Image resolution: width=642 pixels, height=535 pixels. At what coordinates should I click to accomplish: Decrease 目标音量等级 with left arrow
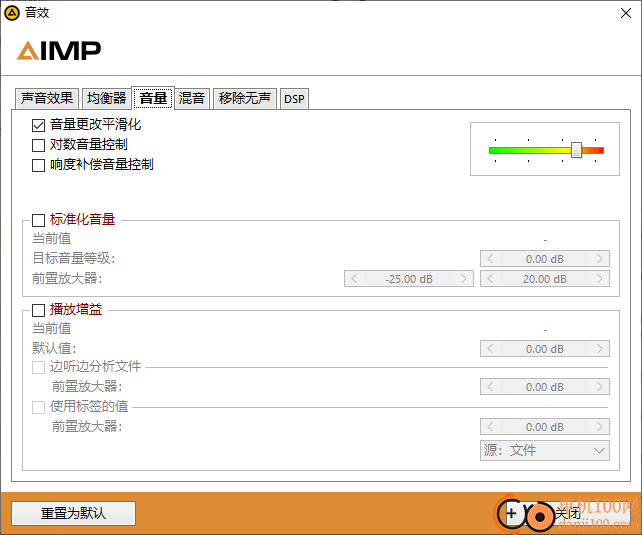click(490, 259)
